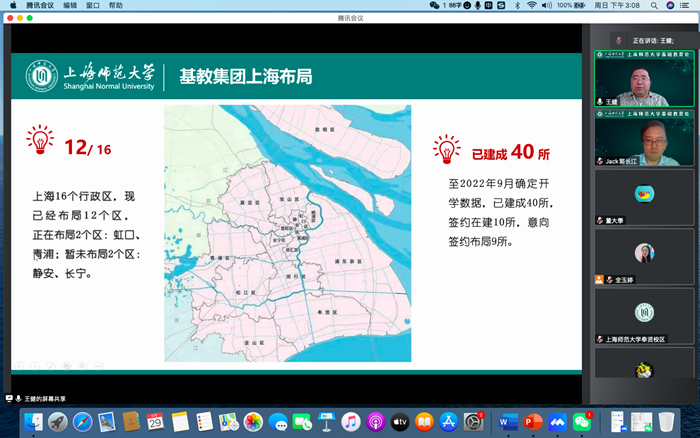Open Microsoft Word icon in Dock
Image resolution: width=700 pixels, height=438 pixels.
[508, 422]
